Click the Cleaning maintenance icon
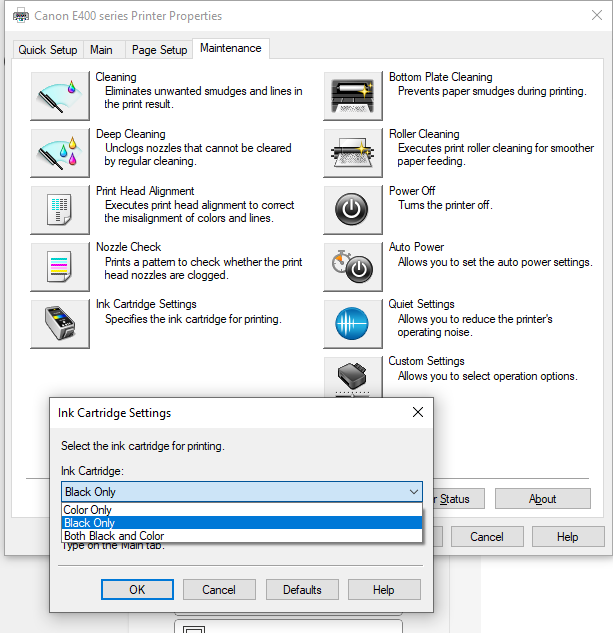Viewport: 613px width, 633px height. click(x=60, y=96)
